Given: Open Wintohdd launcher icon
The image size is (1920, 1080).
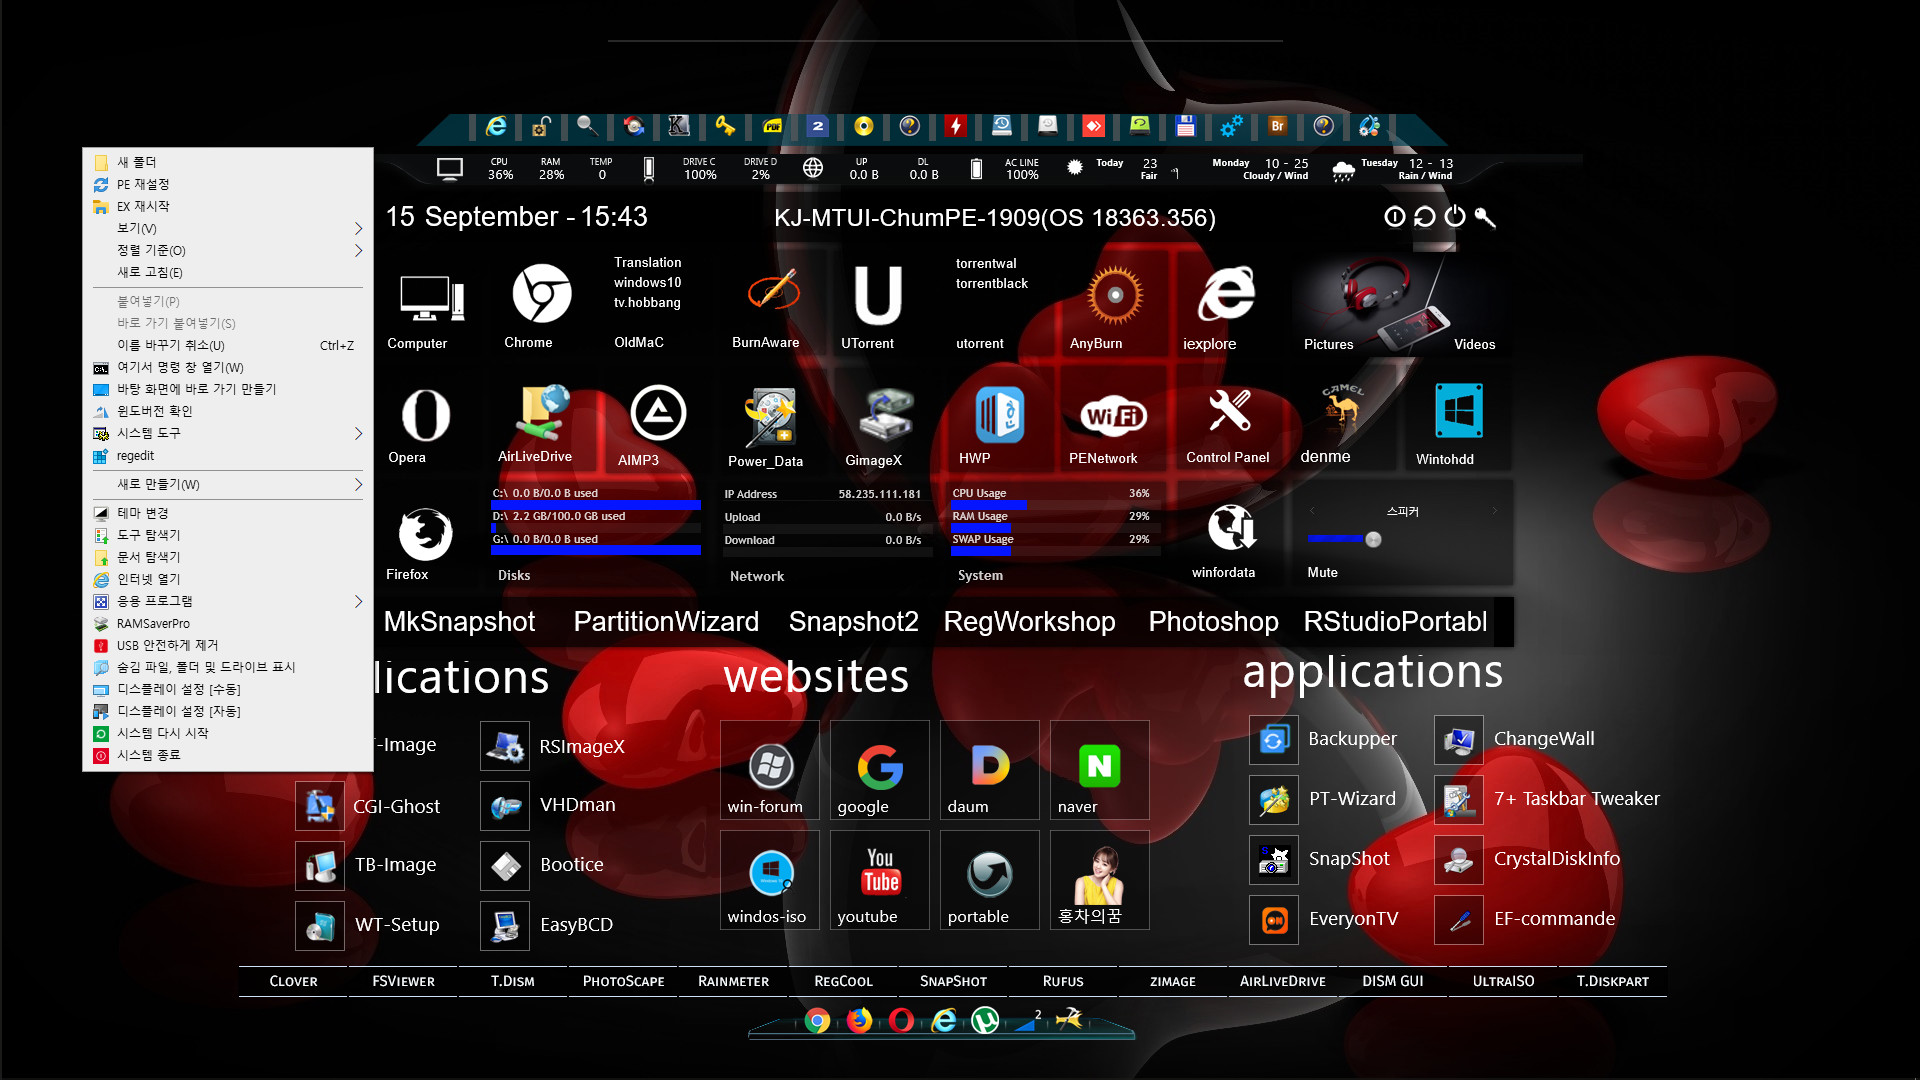Looking at the screenshot, I should [x=1459, y=411].
